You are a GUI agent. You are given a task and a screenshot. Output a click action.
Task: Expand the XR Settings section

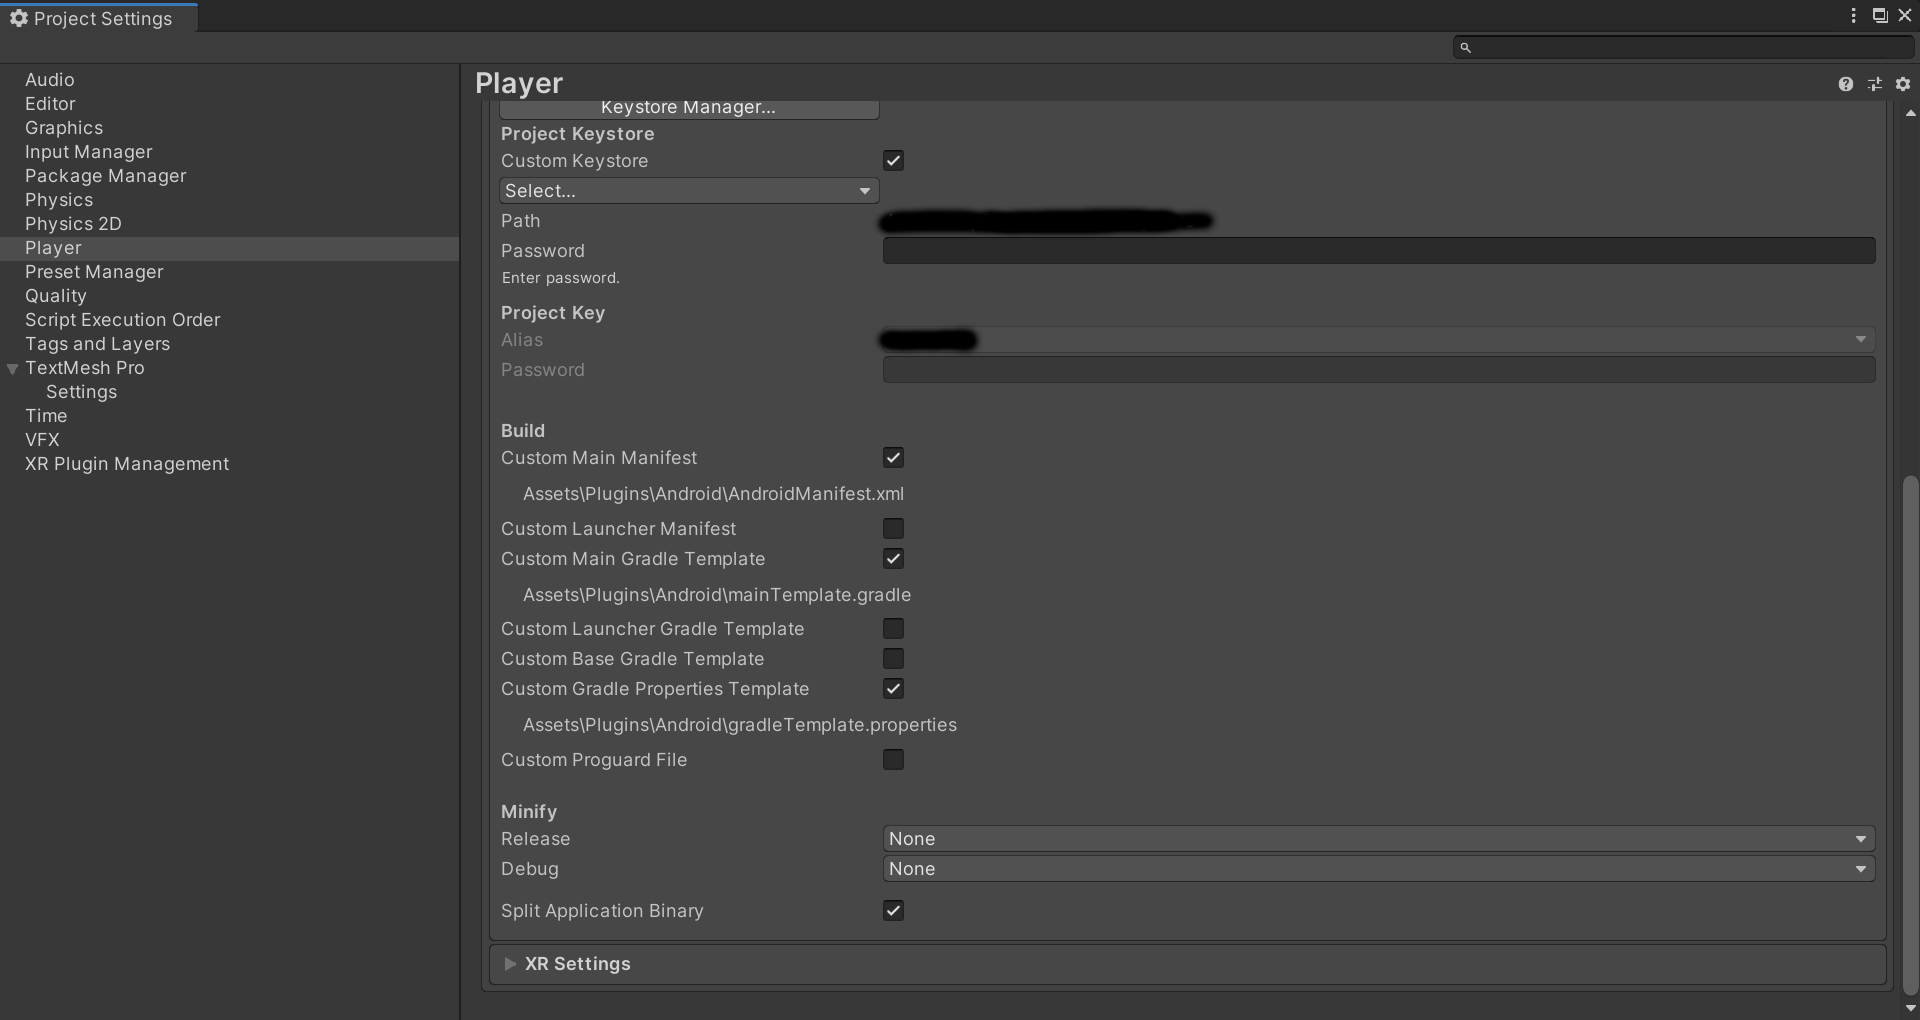coord(511,964)
